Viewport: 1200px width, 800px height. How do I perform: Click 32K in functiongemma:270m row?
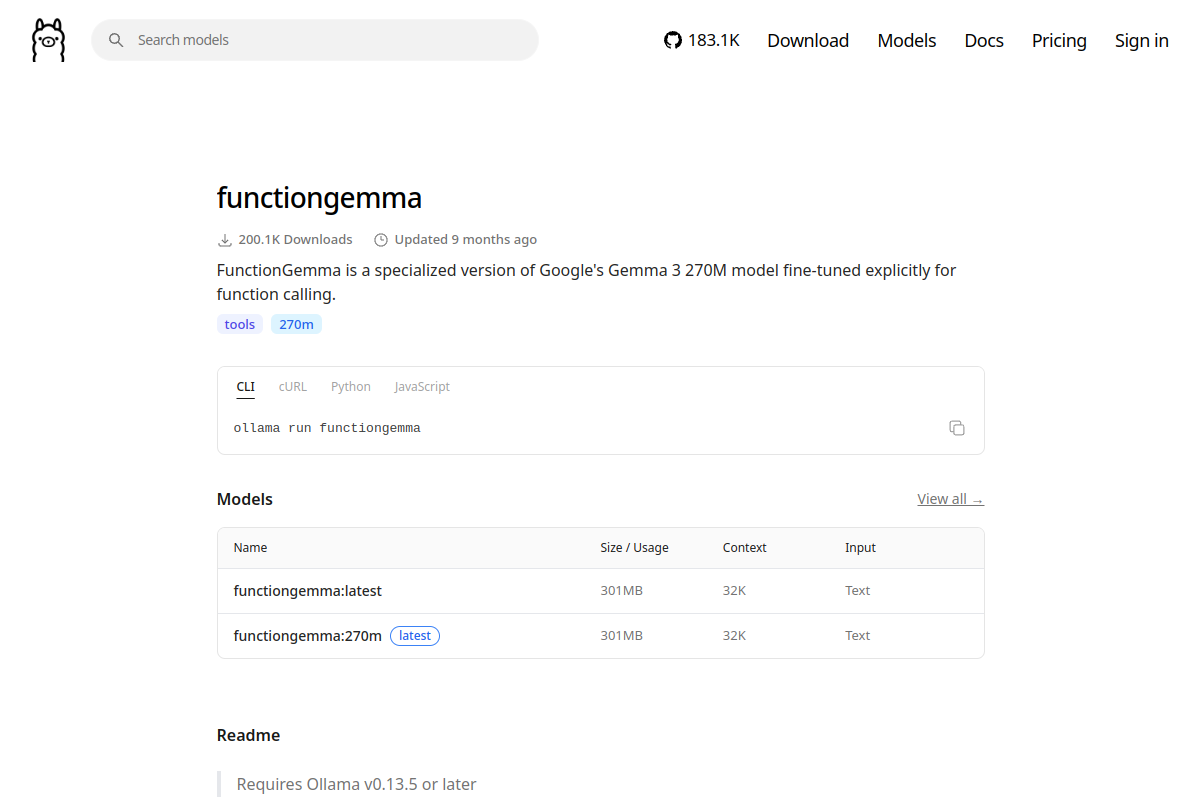point(734,636)
